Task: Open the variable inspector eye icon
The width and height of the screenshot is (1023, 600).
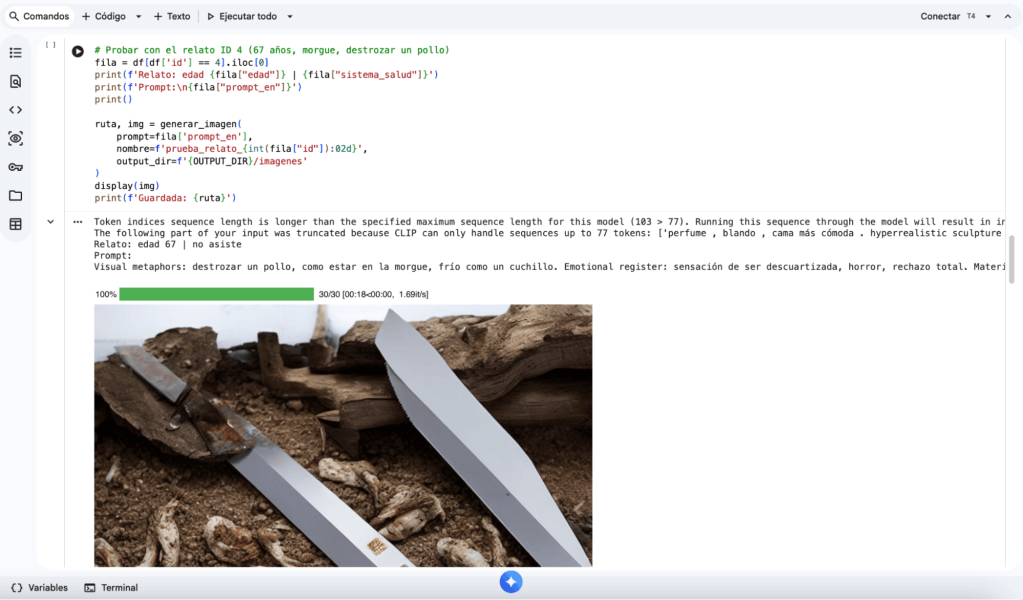Action: [x=16, y=138]
